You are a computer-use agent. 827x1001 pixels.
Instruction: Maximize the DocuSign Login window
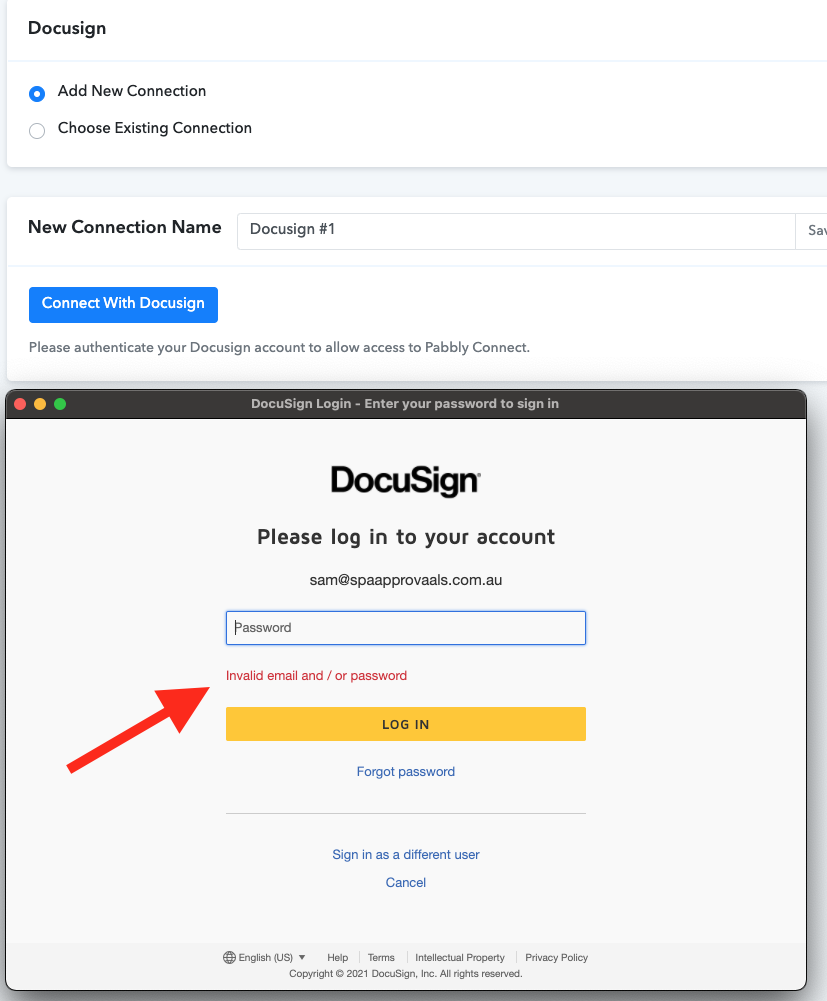coord(60,404)
